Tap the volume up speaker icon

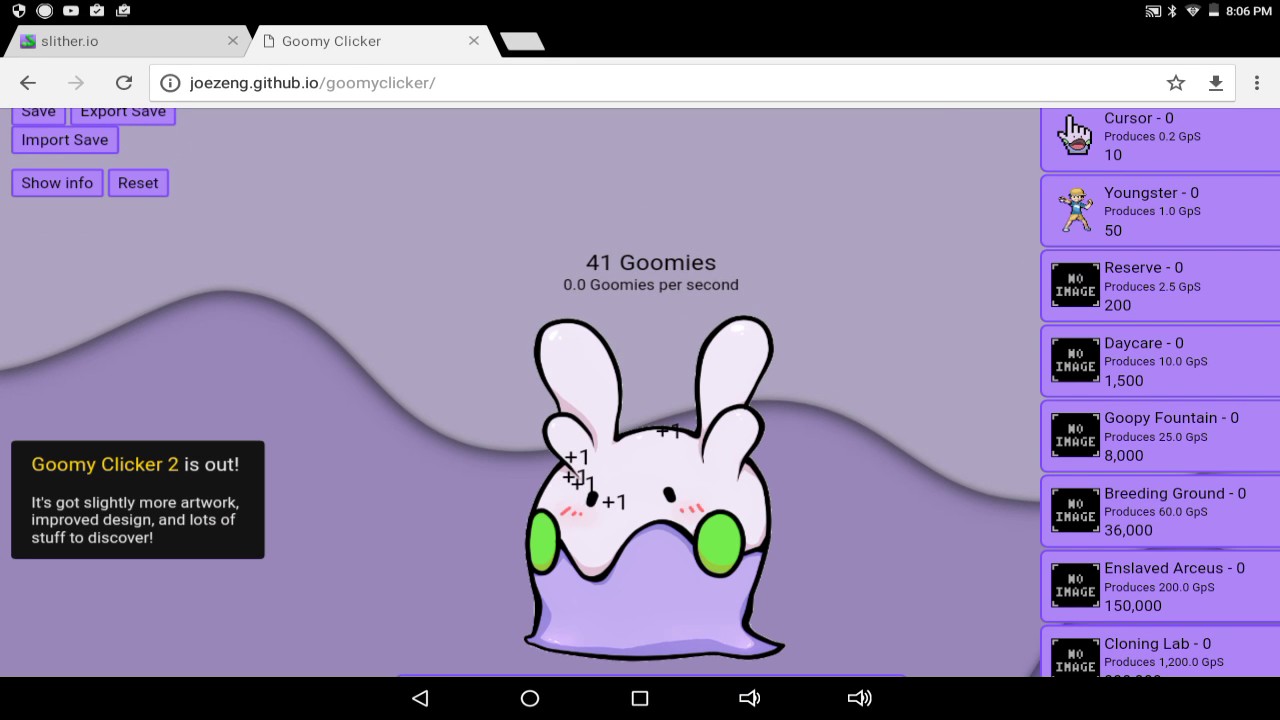coord(859,698)
